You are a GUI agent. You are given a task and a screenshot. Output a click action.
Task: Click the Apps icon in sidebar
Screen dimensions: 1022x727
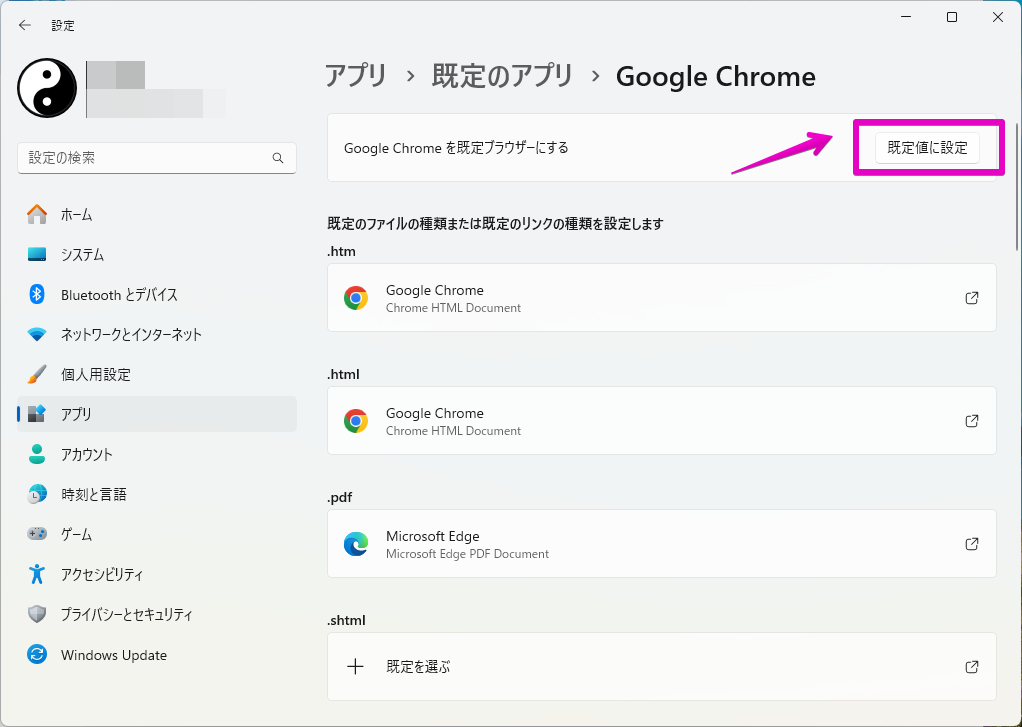pyautogui.click(x=37, y=414)
